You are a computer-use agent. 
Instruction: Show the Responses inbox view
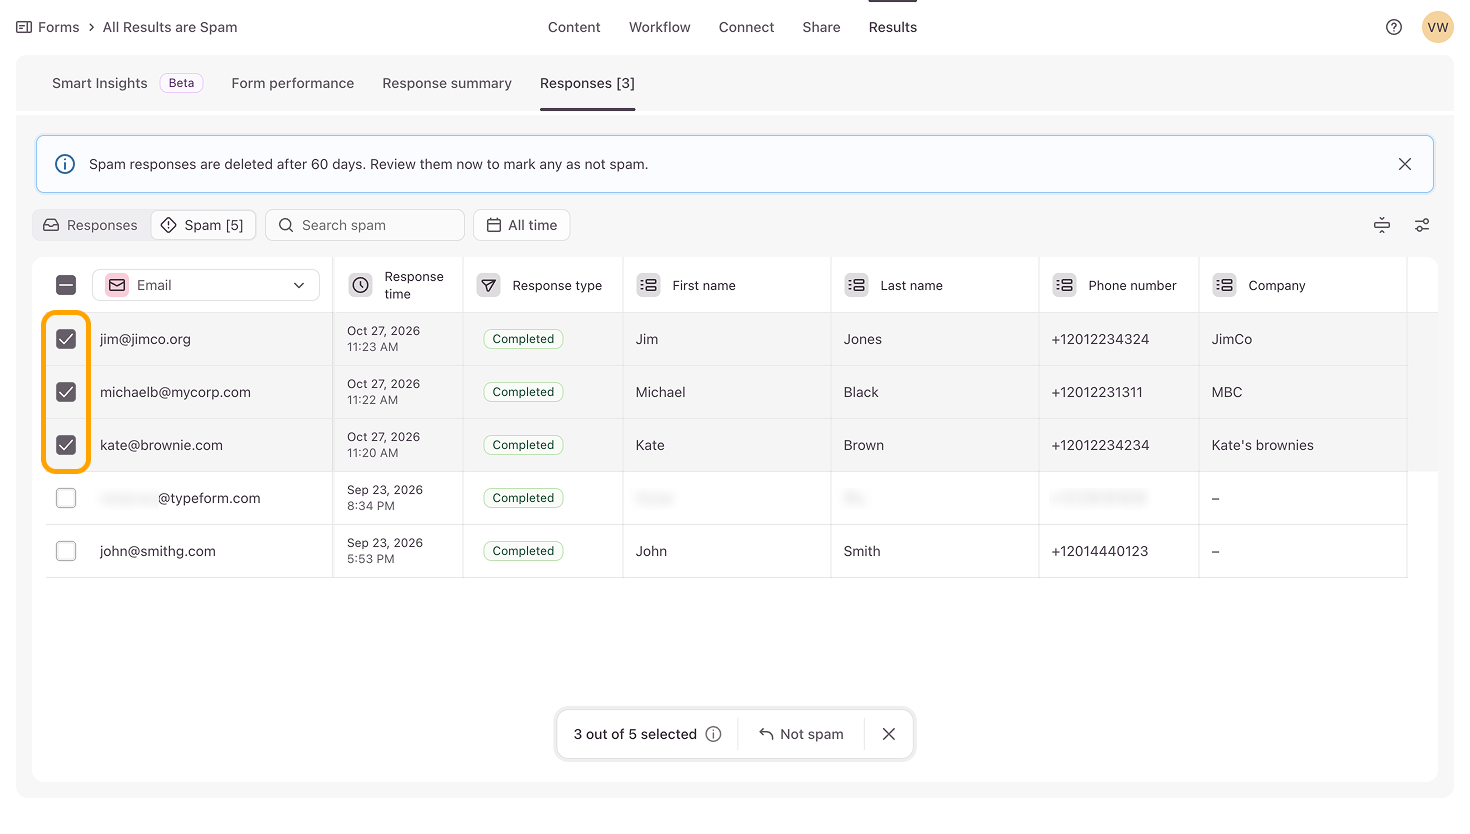(91, 225)
